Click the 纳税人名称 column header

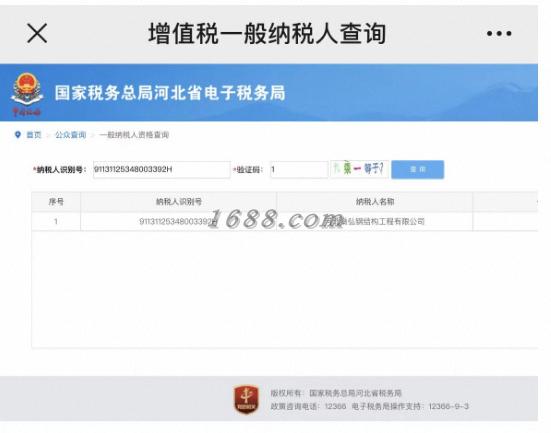click(x=375, y=202)
